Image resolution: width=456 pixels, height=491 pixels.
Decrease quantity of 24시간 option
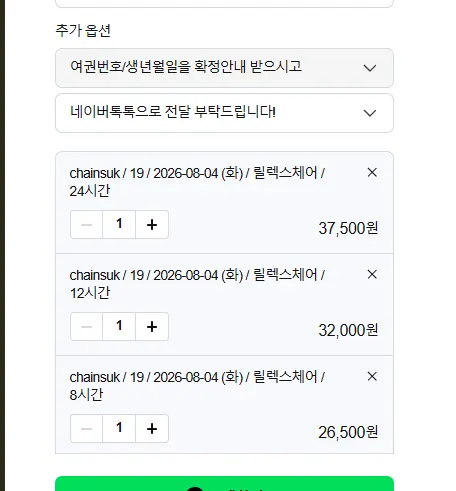click(x=86, y=224)
